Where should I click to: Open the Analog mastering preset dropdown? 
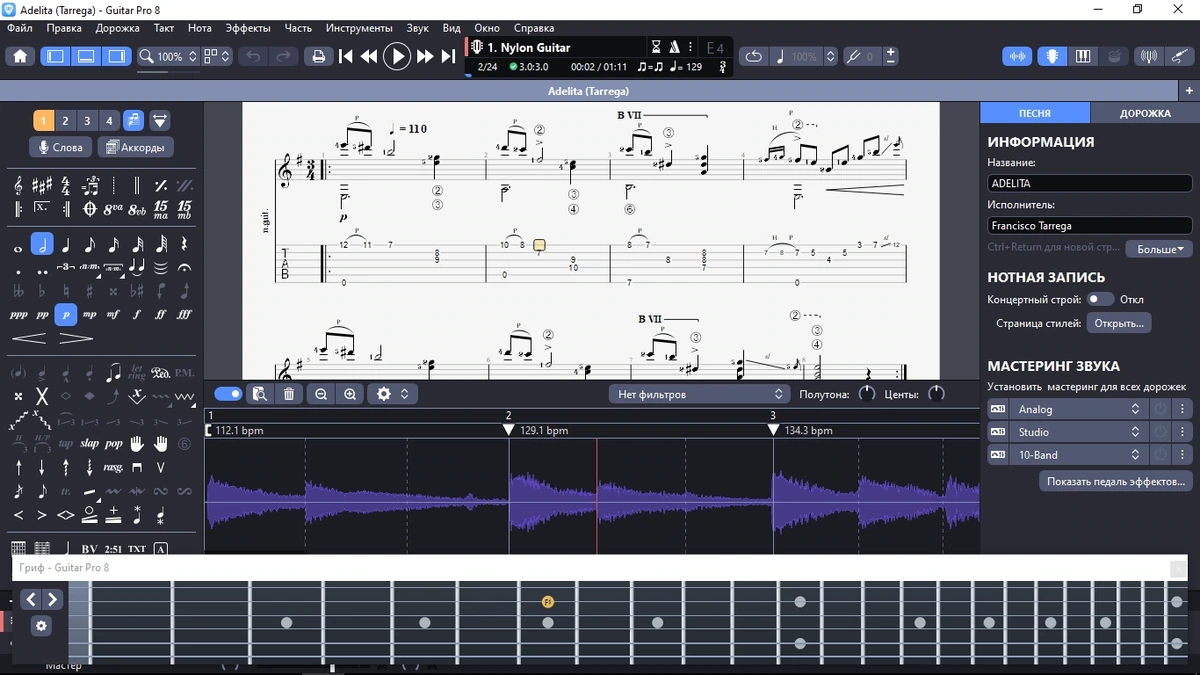pyautogui.click(x=1077, y=409)
